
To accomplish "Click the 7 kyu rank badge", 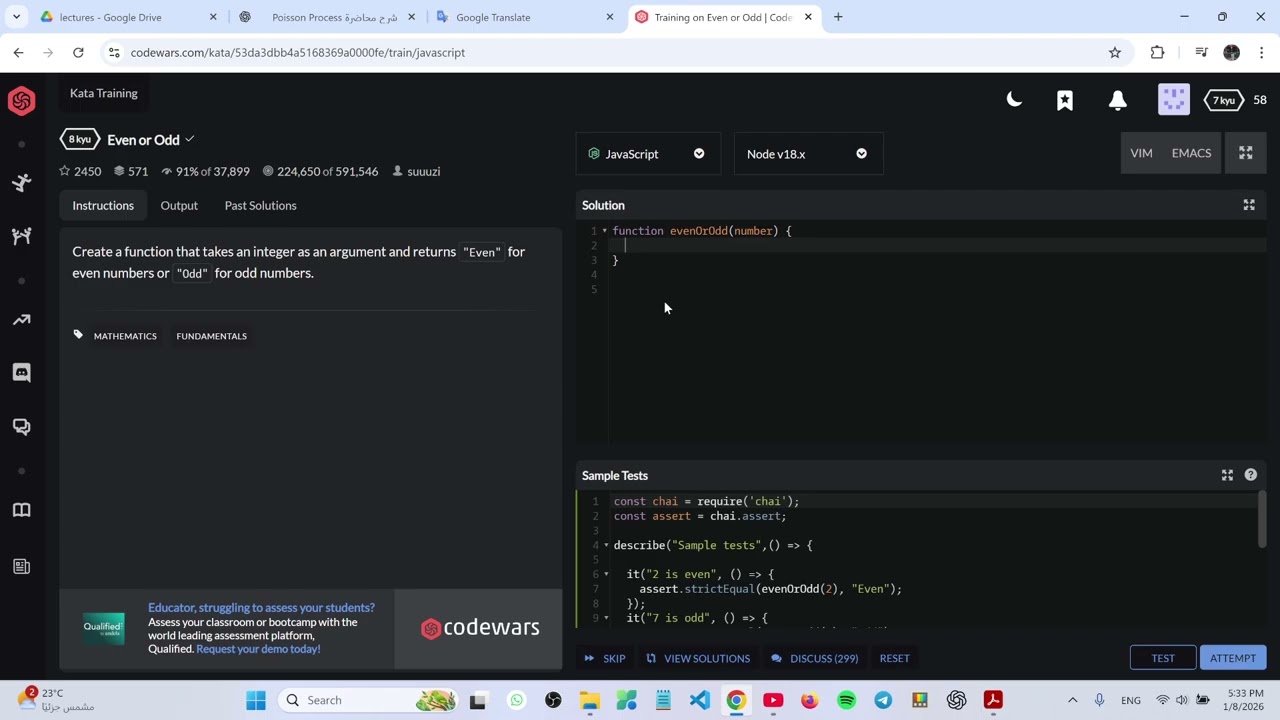I will pyautogui.click(x=1224, y=100).
